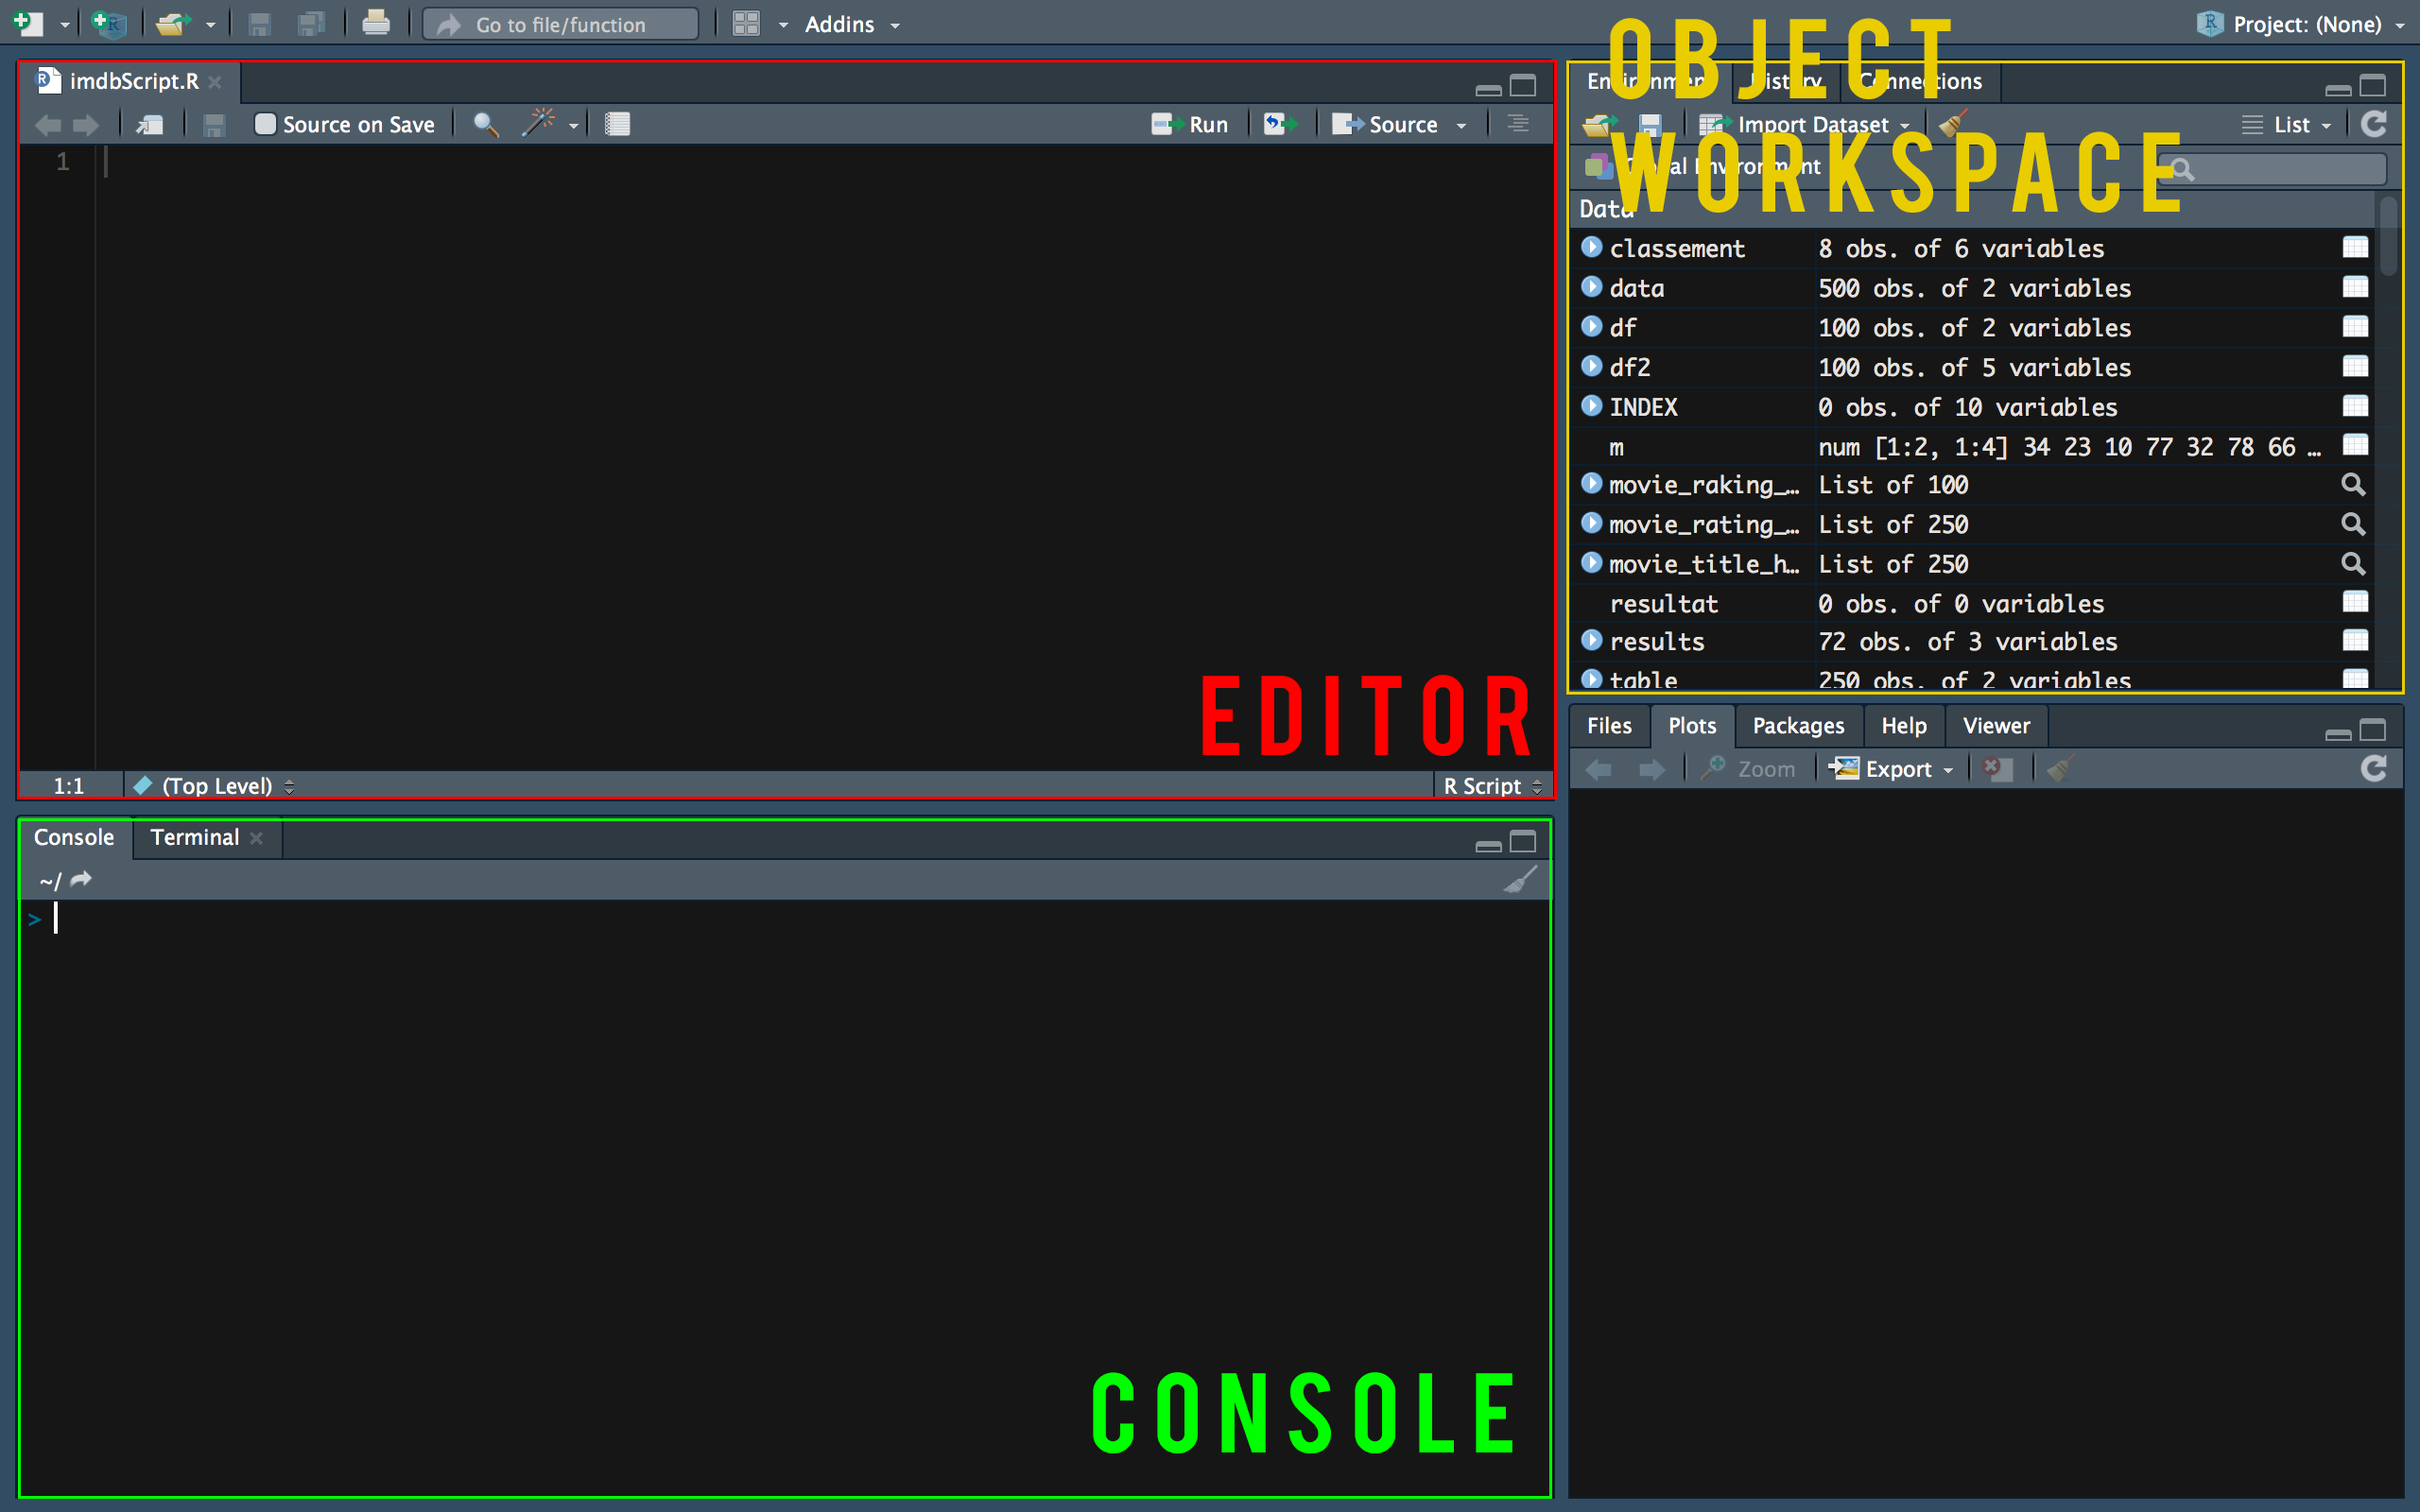The width and height of the screenshot is (2420, 1512).
Task: Run the current line with Run button
Action: [1192, 124]
